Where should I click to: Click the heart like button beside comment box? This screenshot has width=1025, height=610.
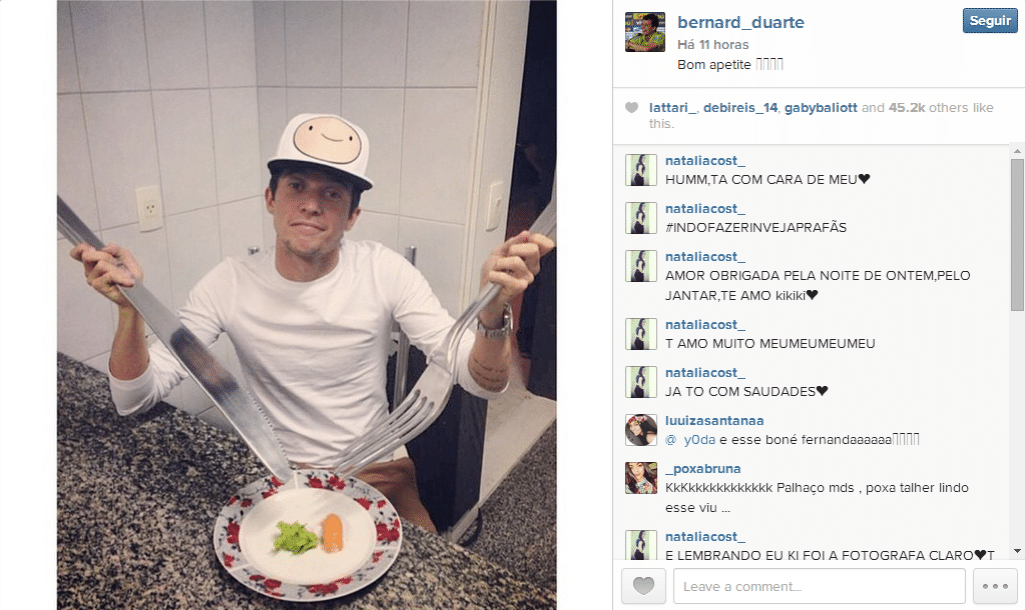coord(643,586)
